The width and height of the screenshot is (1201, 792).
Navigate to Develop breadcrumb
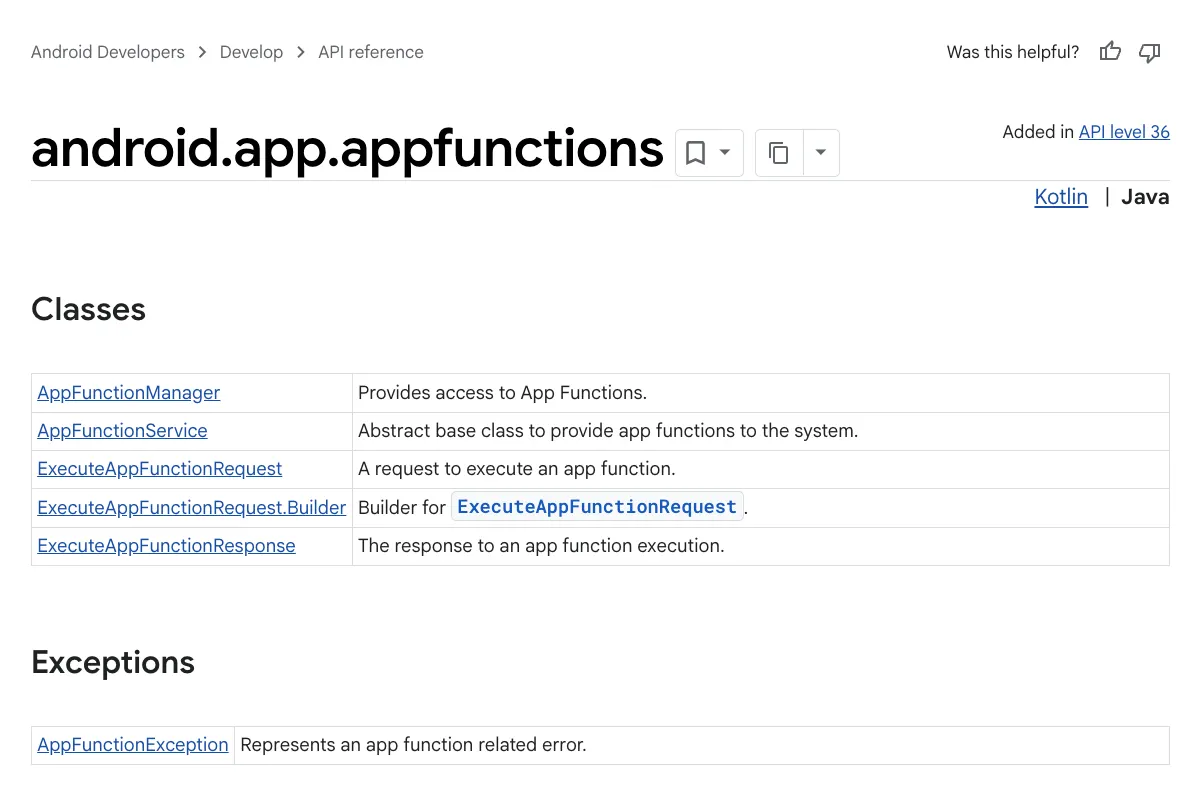[x=251, y=52]
